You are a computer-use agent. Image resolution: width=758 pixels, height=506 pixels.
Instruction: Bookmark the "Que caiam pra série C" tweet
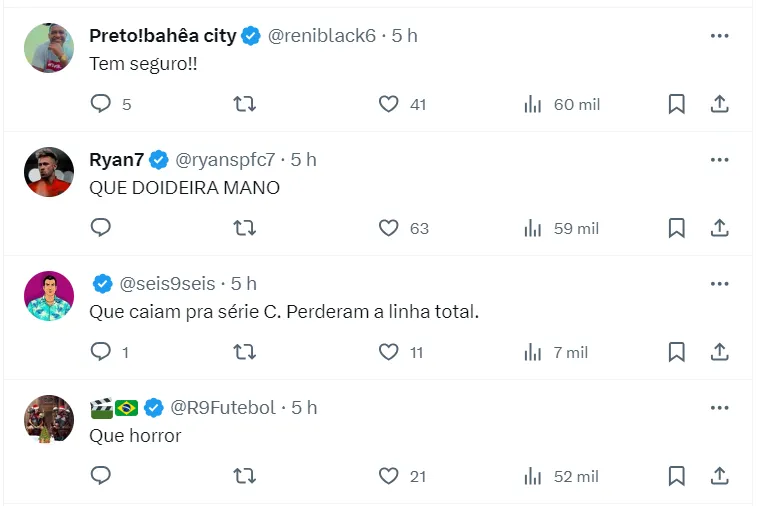click(676, 352)
